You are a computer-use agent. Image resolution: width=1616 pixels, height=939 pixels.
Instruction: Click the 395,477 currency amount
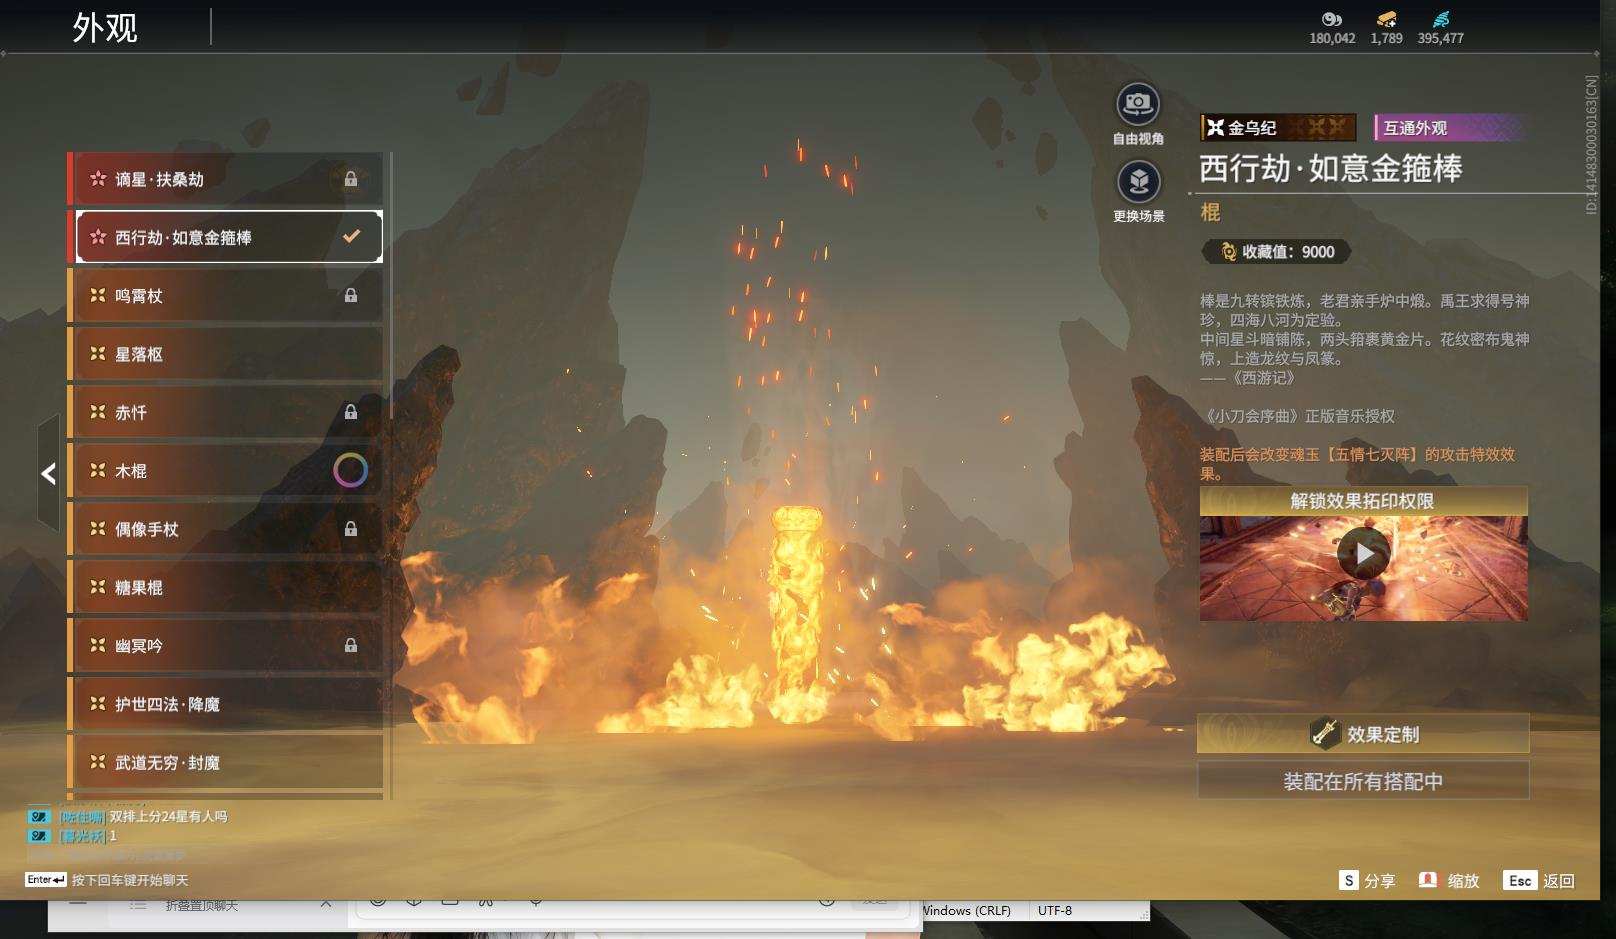1440,38
